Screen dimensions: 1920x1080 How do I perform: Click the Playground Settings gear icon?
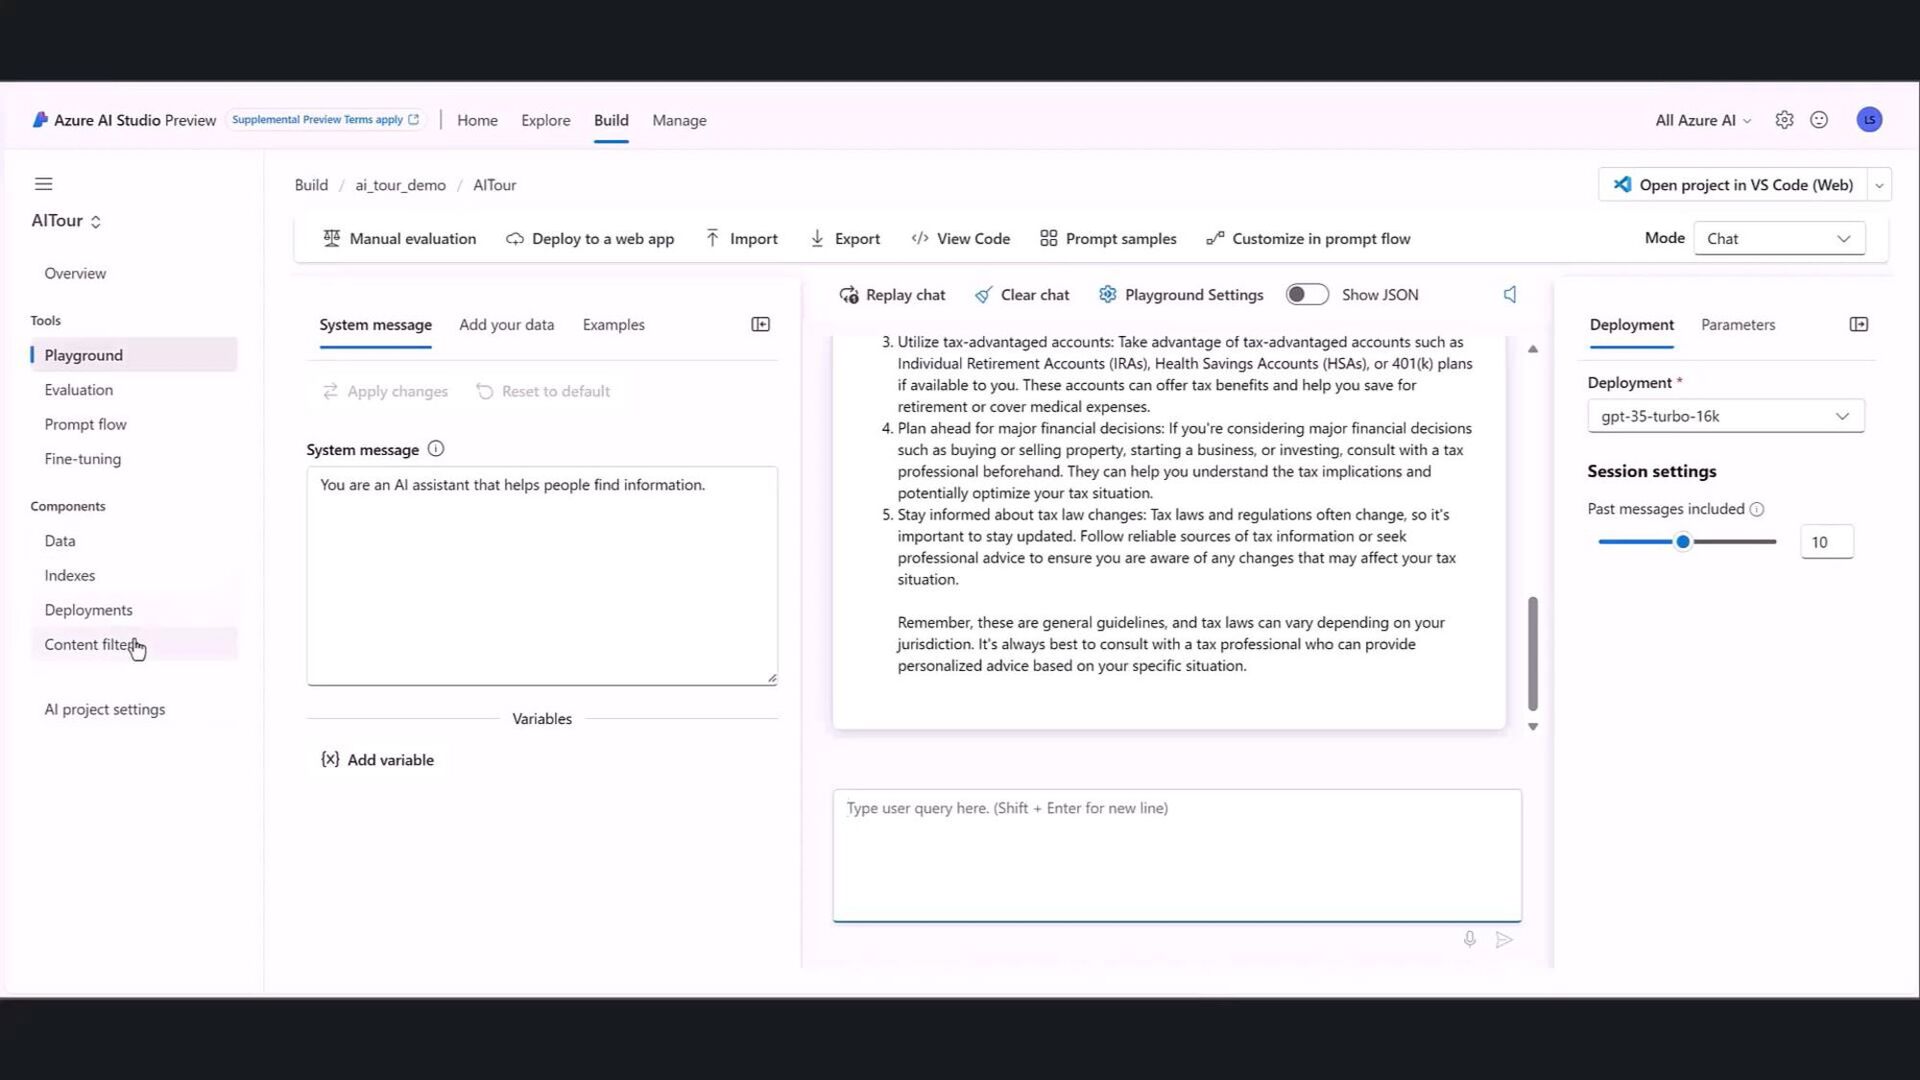1107,294
